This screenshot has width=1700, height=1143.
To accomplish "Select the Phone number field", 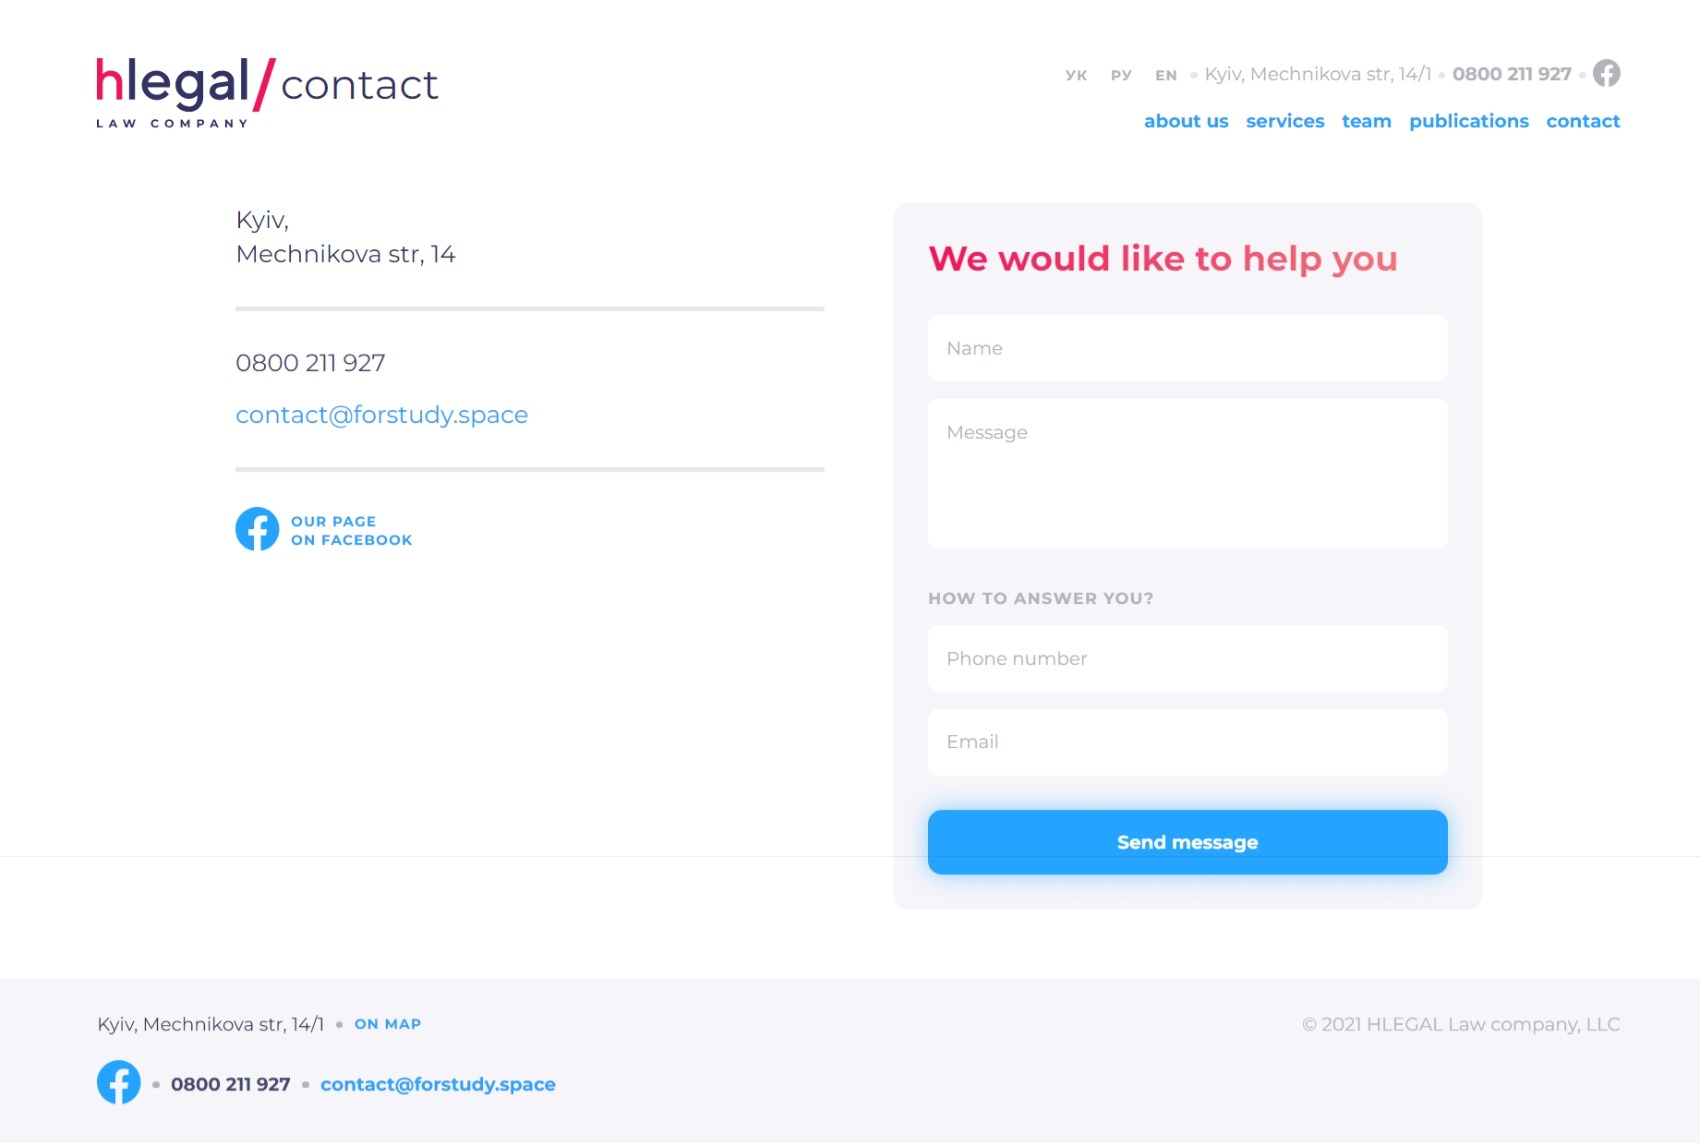I will 1187,658.
